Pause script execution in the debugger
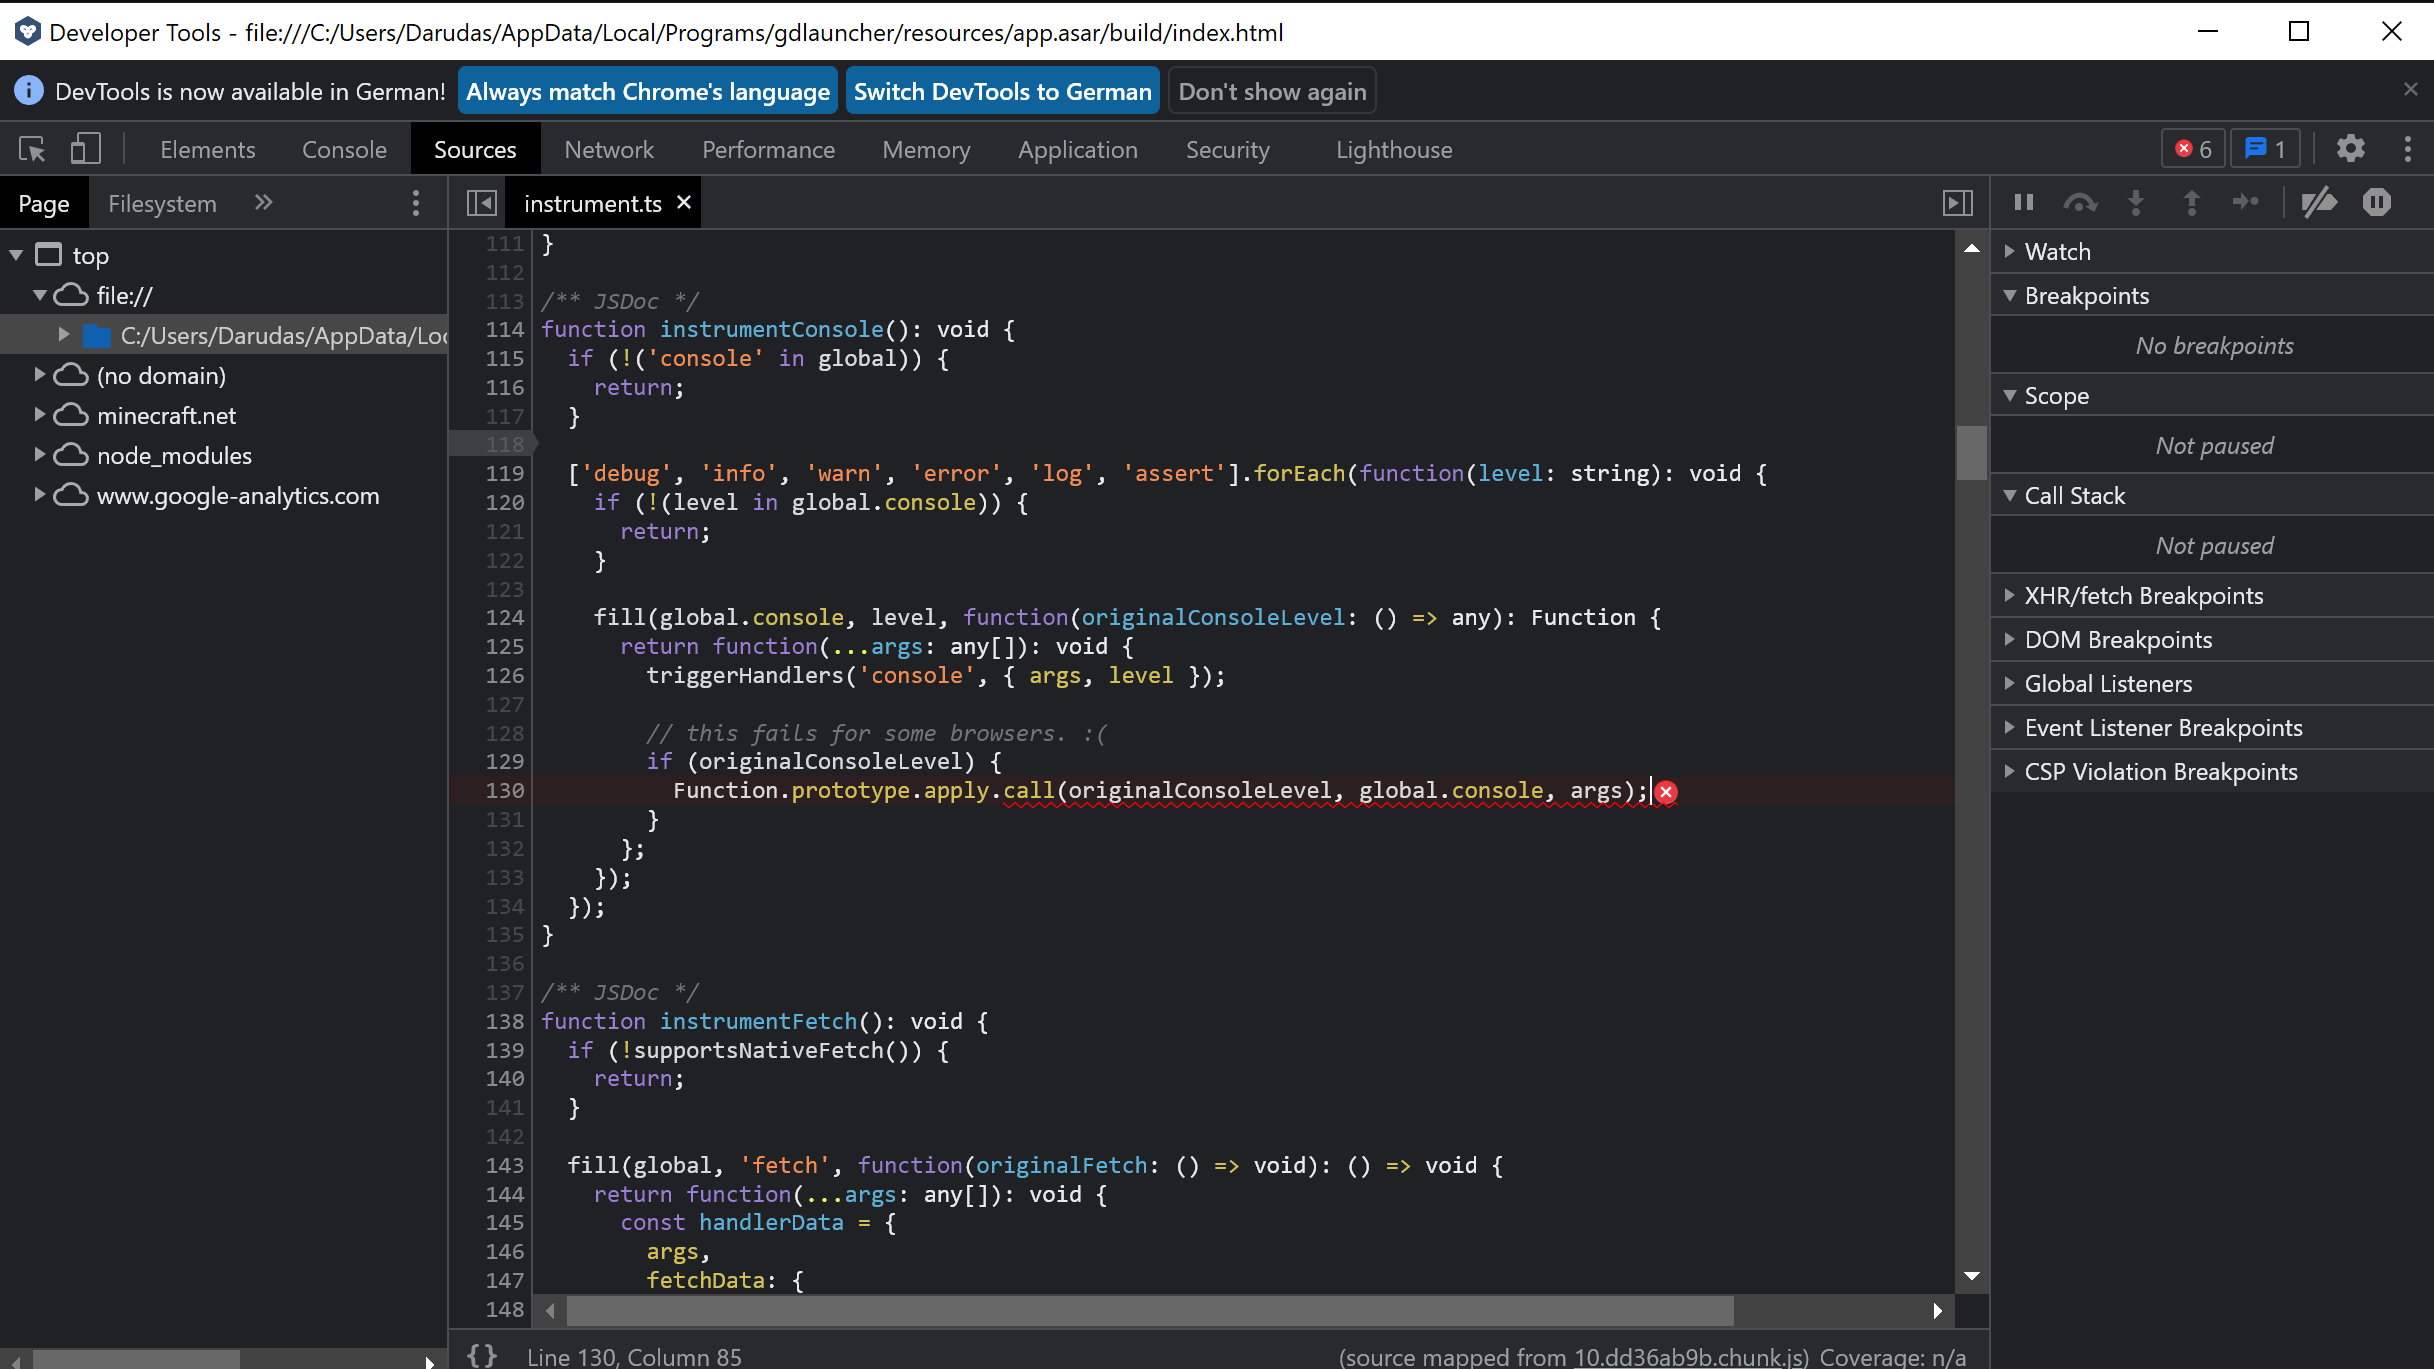2434x1369 pixels. click(2024, 202)
